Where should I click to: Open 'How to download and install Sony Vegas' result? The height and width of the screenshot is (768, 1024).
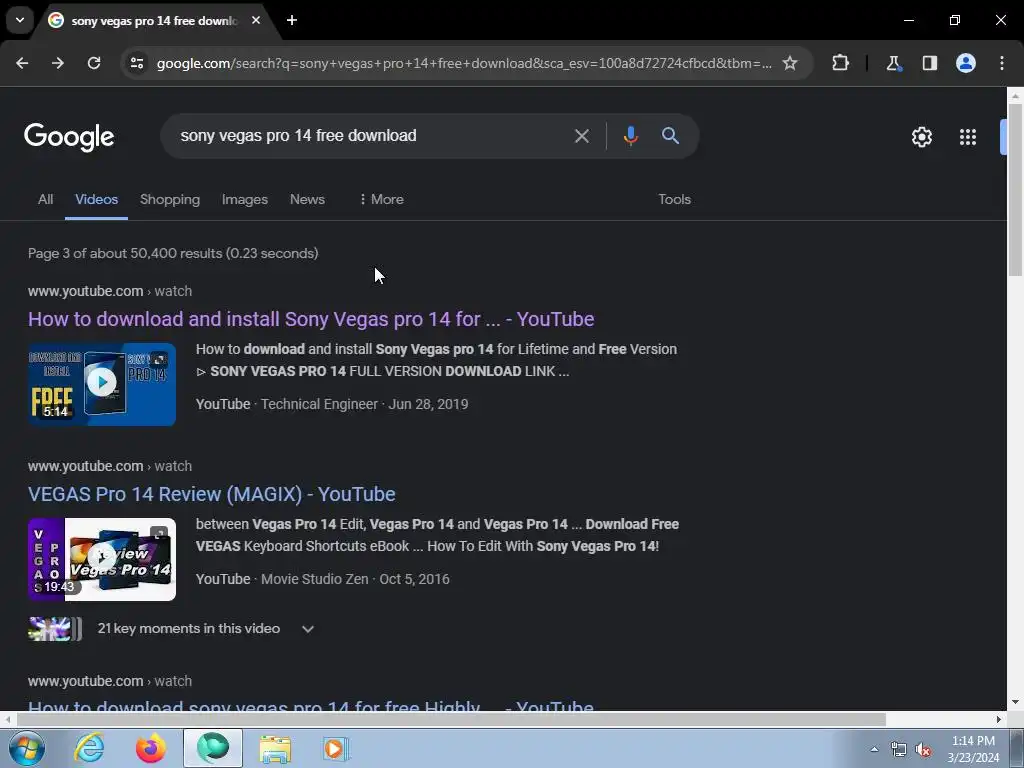tap(311, 319)
